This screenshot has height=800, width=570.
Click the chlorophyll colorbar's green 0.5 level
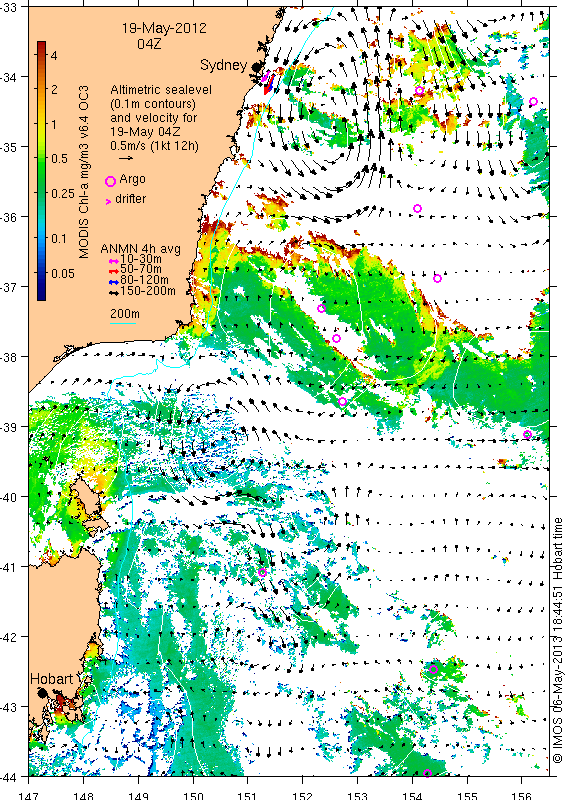pyautogui.click(x=41, y=158)
